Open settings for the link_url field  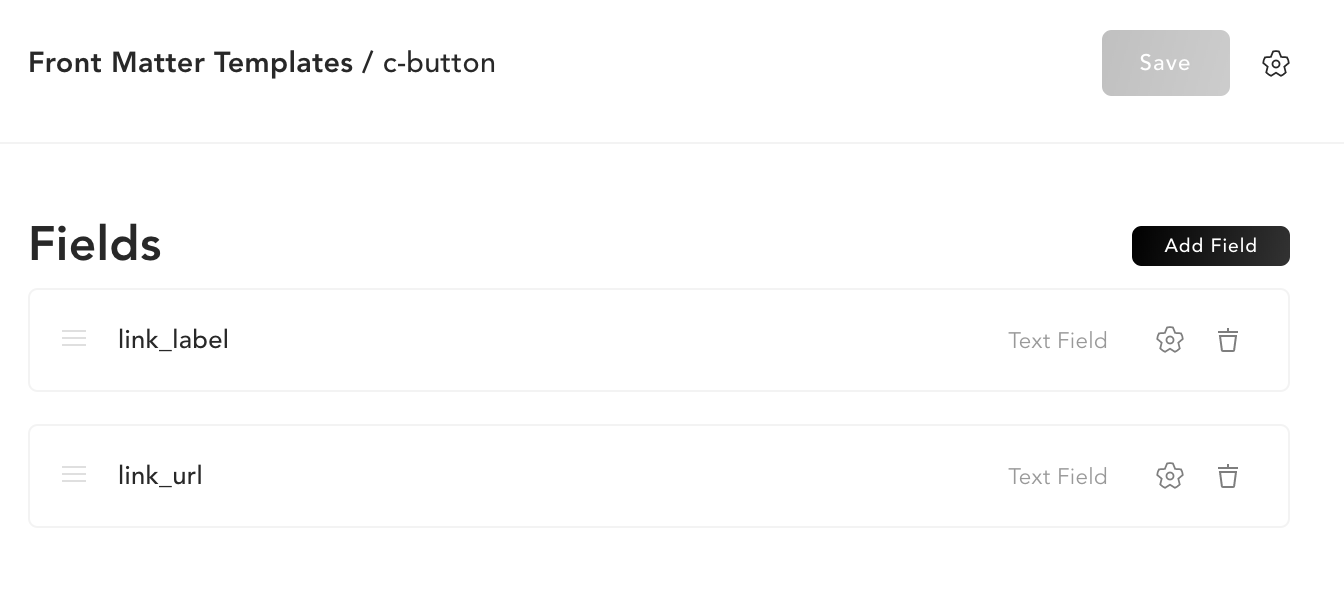pyautogui.click(x=1170, y=476)
